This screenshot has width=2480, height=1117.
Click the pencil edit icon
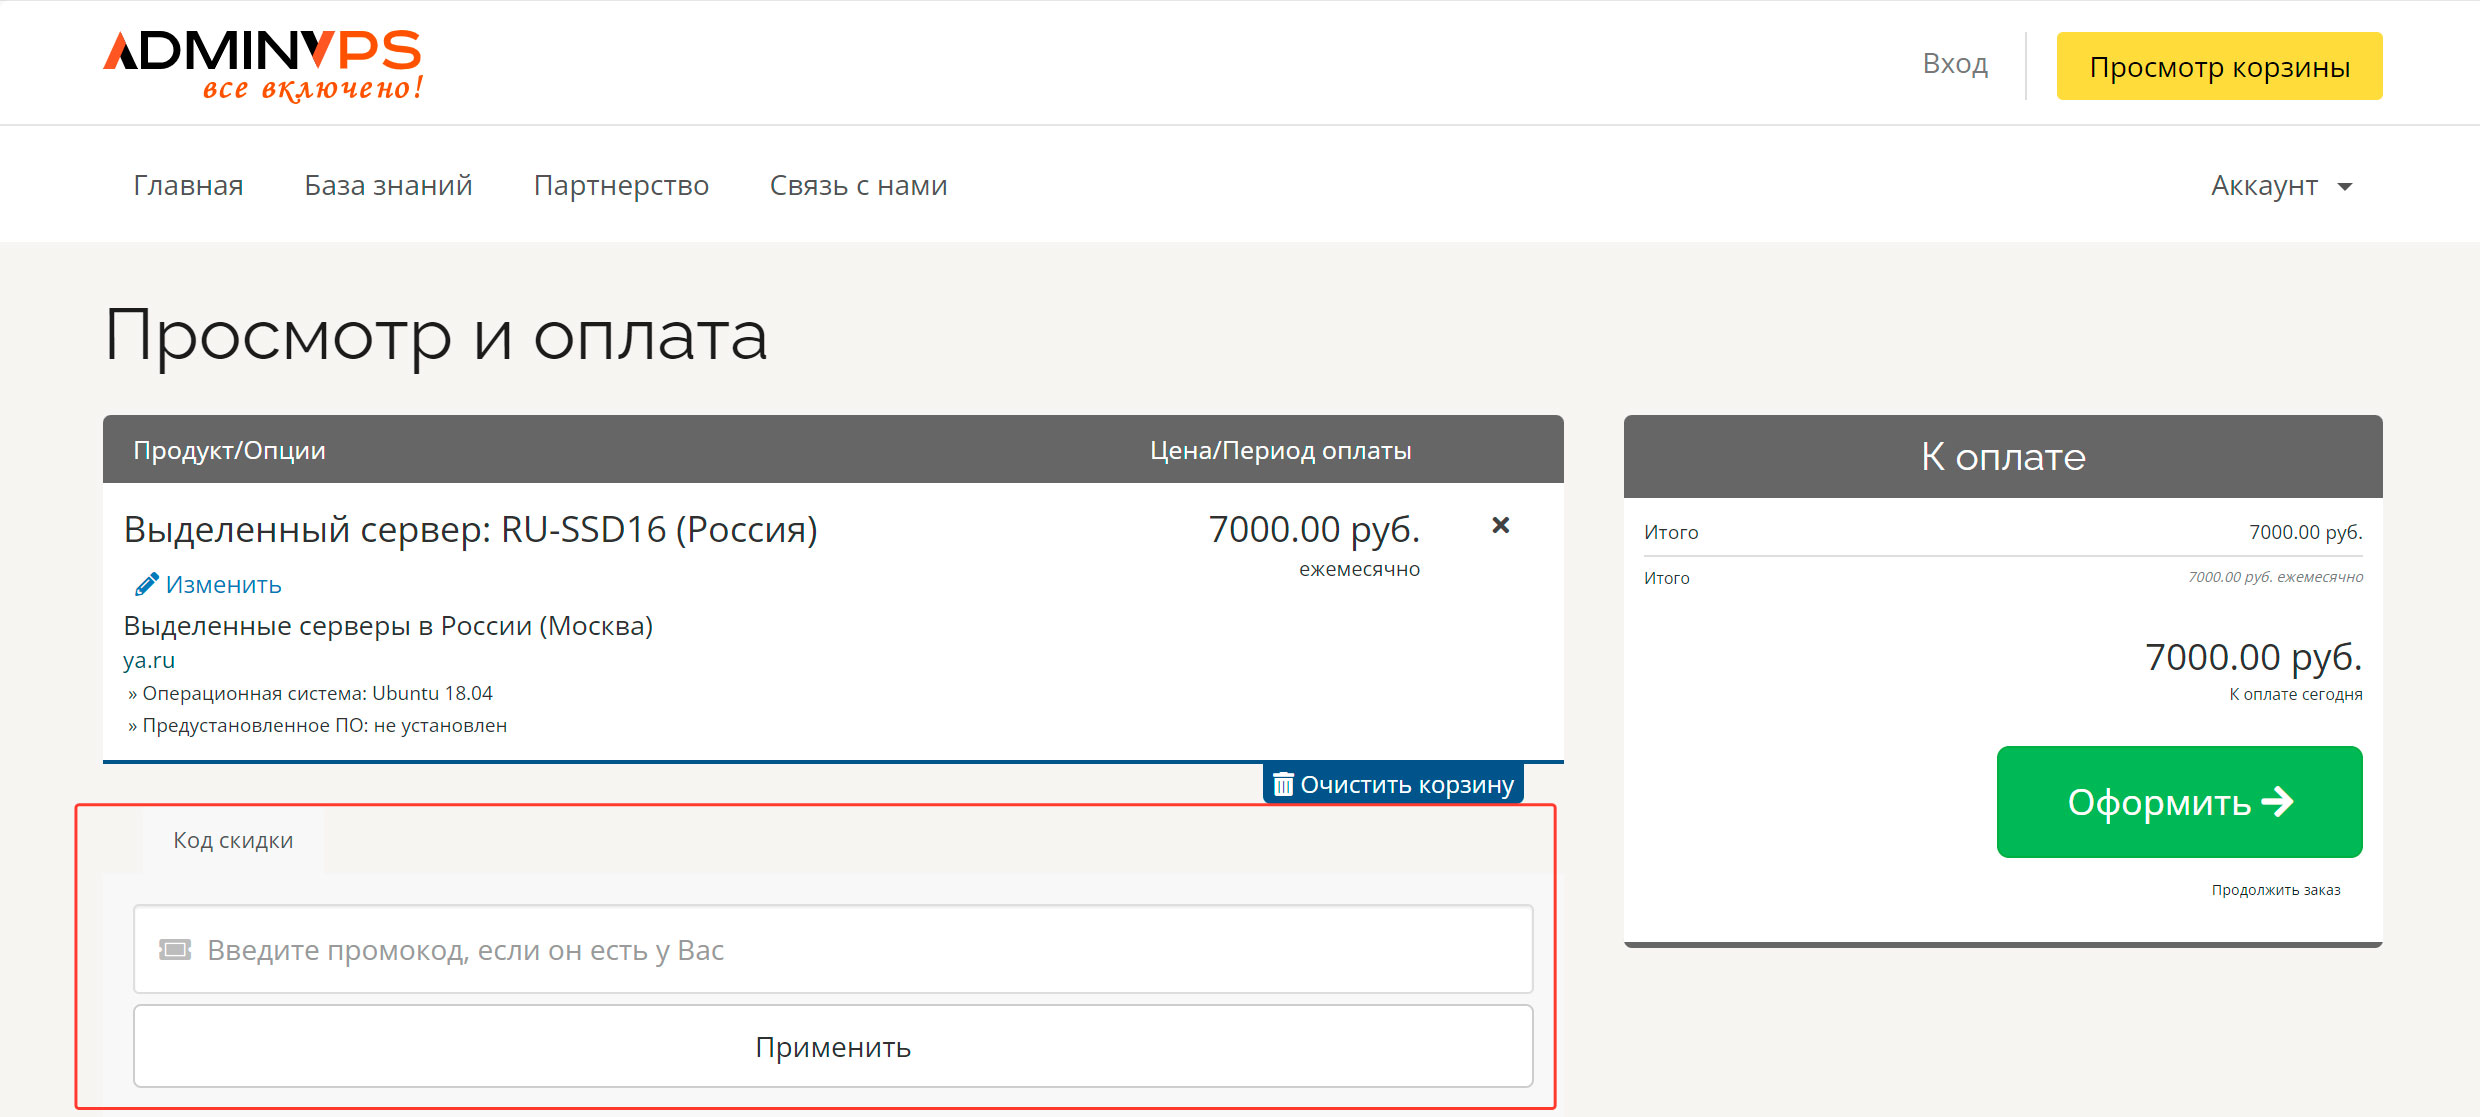147,584
